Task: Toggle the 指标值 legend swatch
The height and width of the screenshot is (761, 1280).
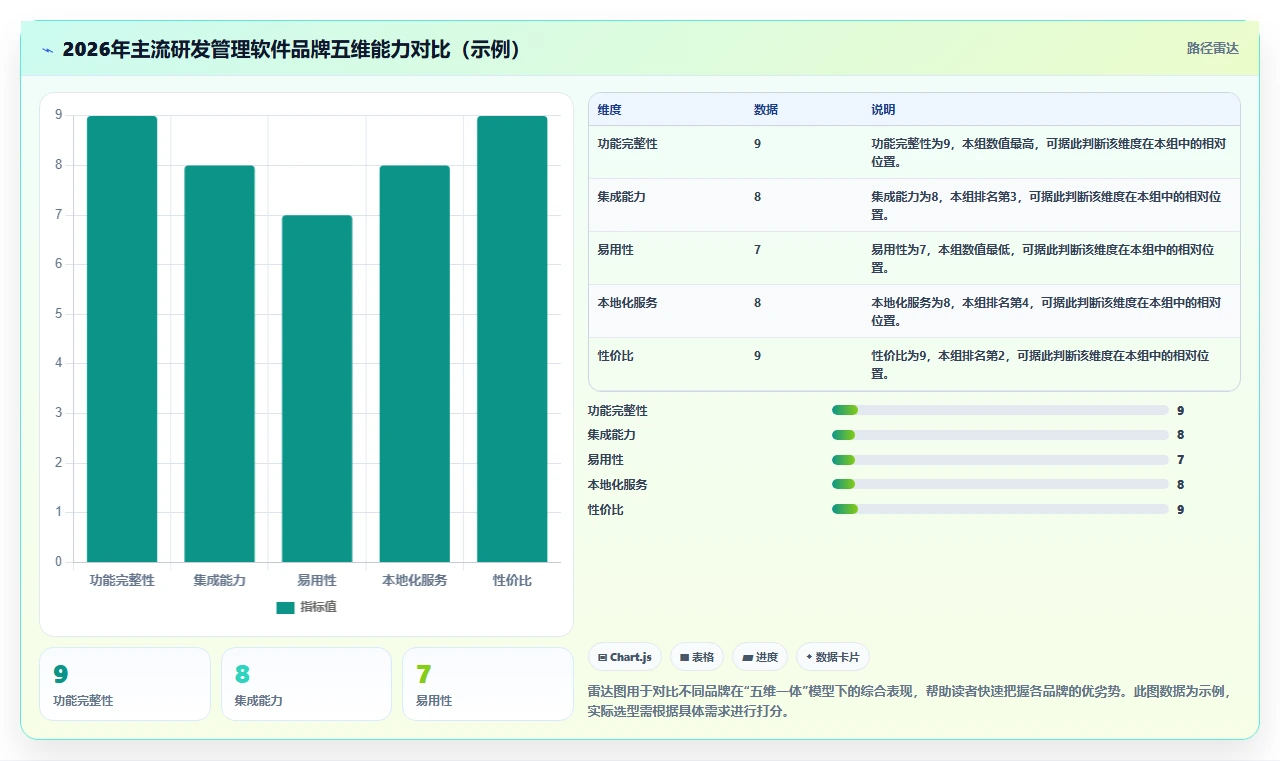Action: pyautogui.click(x=285, y=607)
